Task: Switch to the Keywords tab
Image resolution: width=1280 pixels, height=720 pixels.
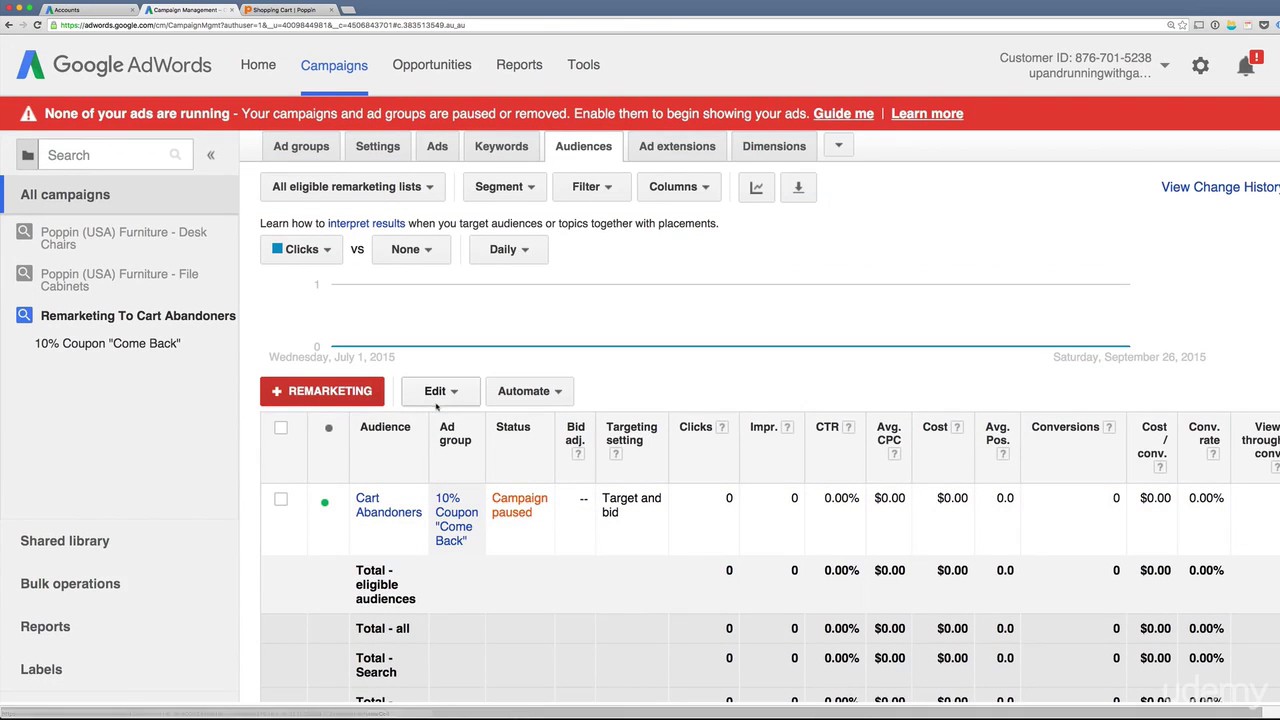Action: [x=501, y=147]
